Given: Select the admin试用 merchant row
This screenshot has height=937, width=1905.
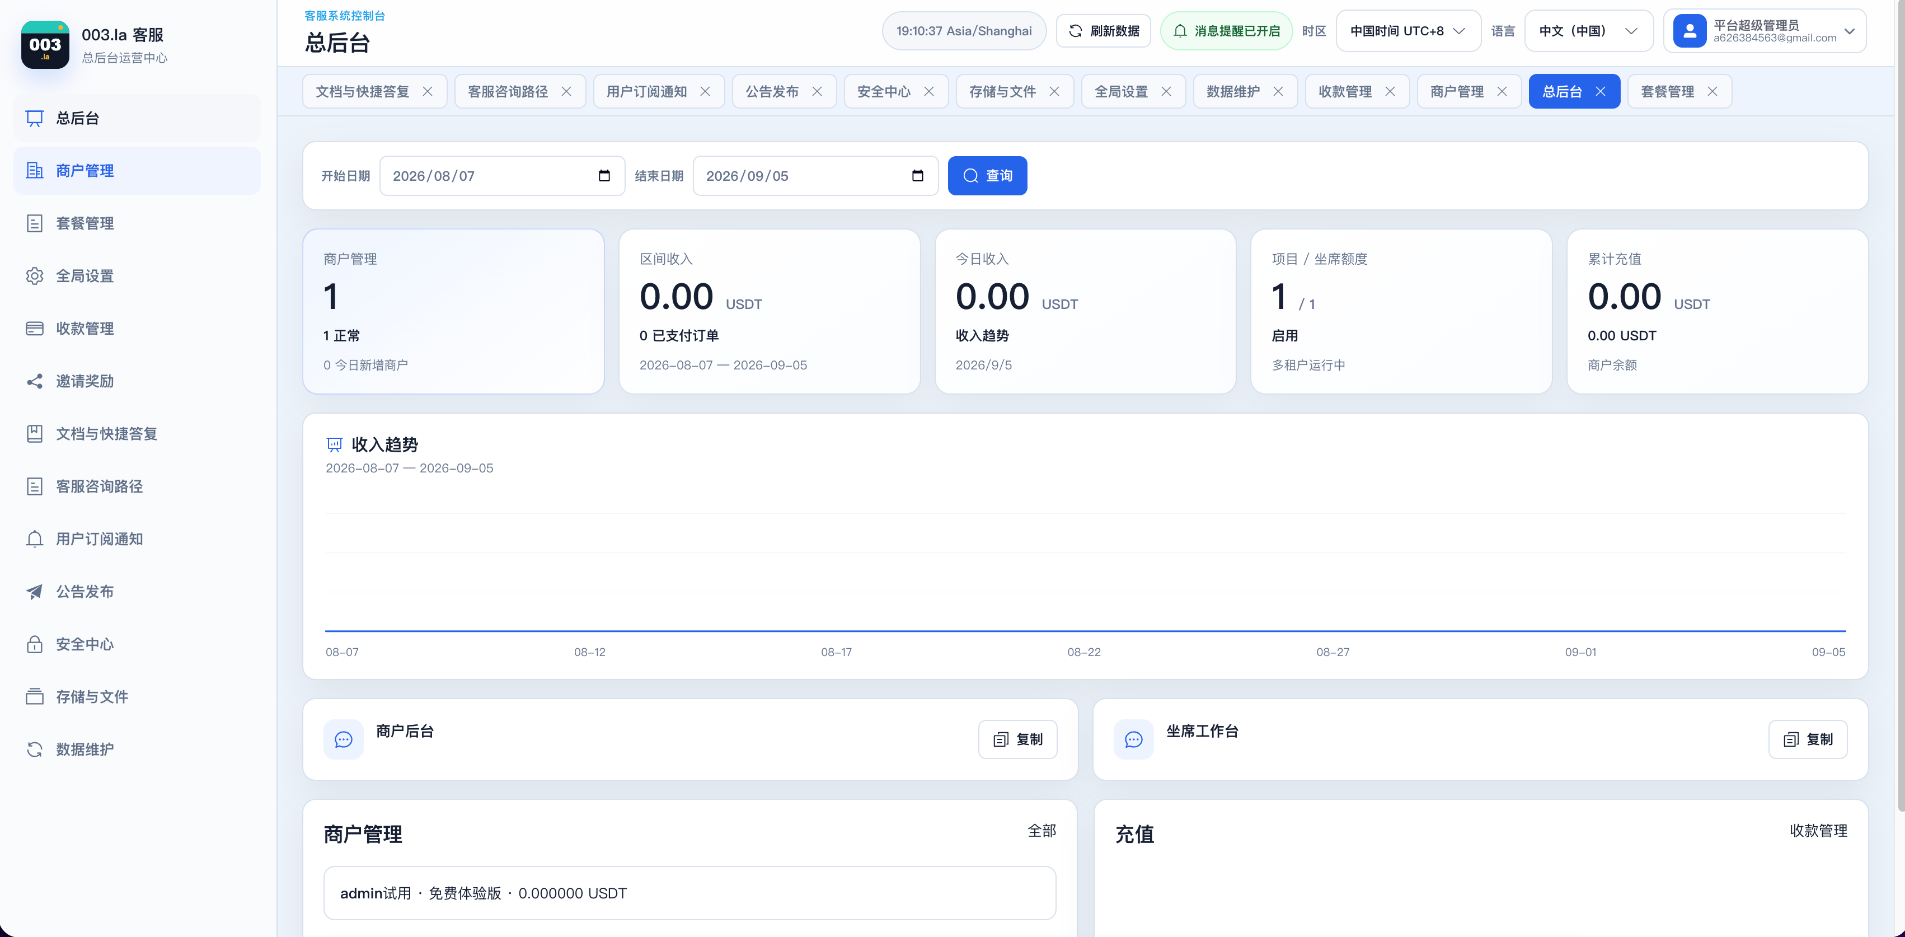Looking at the screenshot, I should (690, 893).
